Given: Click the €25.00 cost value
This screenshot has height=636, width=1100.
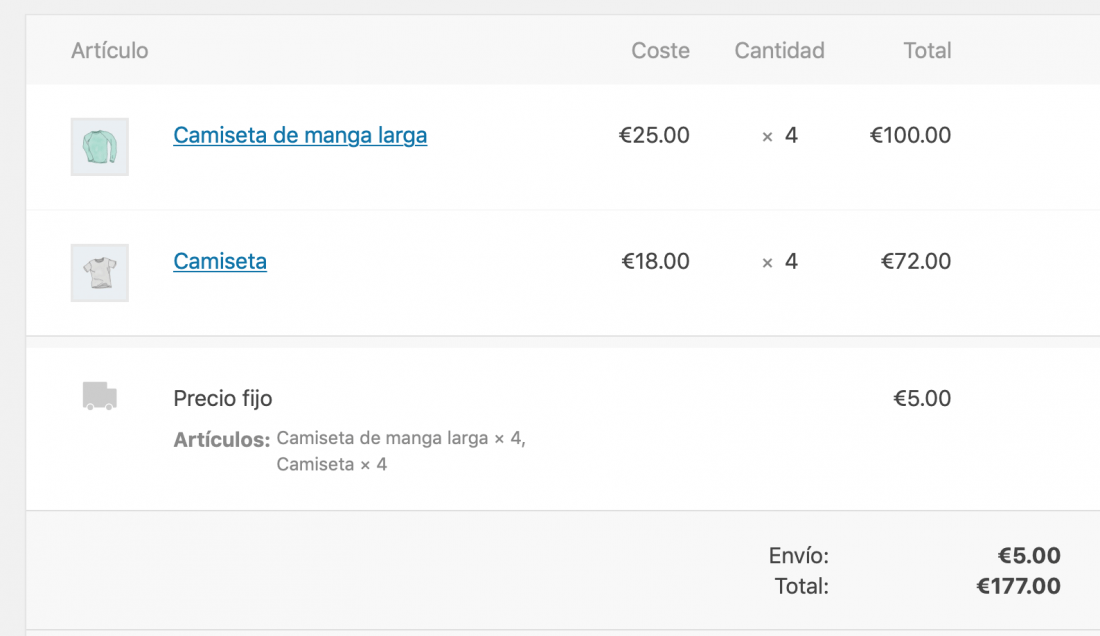Looking at the screenshot, I should [654, 135].
